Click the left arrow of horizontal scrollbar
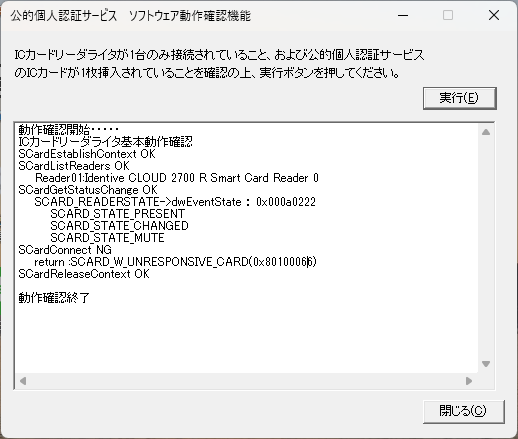The image size is (518, 439). click(x=23, y=381)
